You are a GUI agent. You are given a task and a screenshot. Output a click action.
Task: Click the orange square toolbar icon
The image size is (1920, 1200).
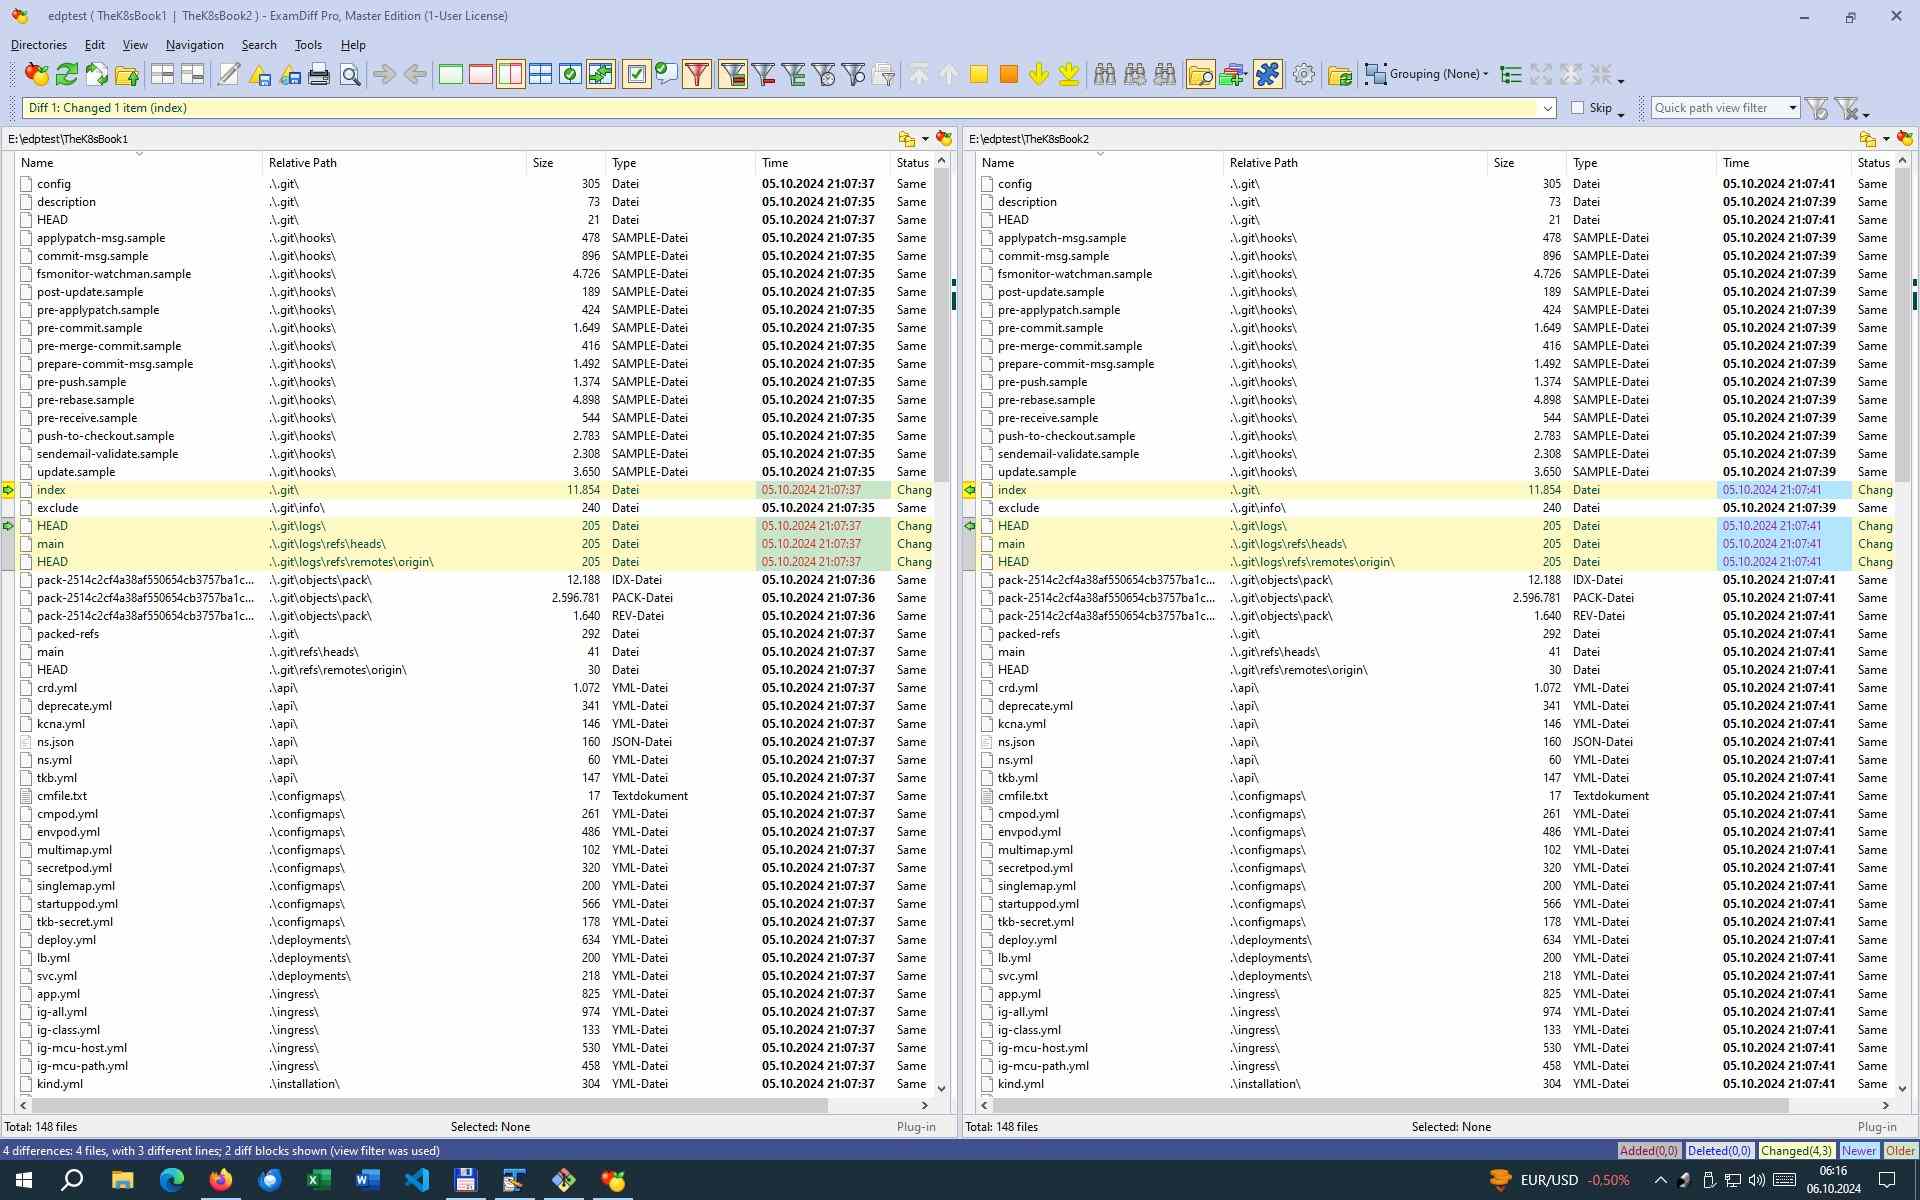click(x=1009, y=74)
